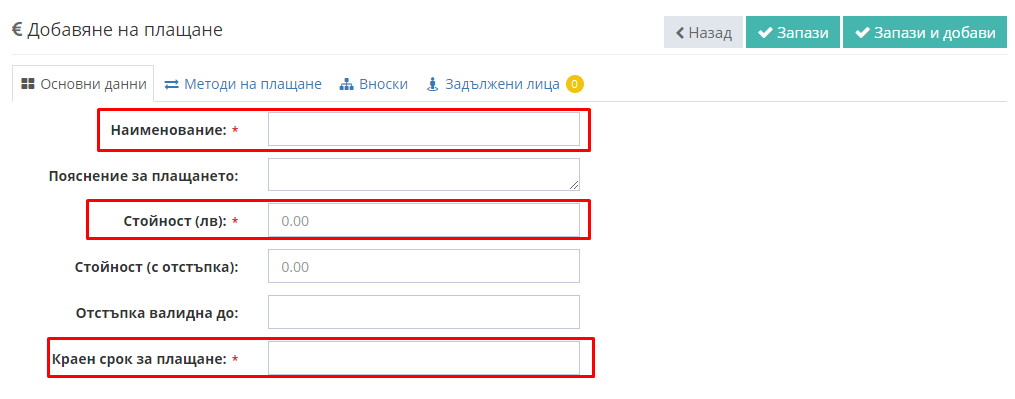Click the Краен срок за плащане label
Viewport: 1015px width, 399px height.
(139, 358)
